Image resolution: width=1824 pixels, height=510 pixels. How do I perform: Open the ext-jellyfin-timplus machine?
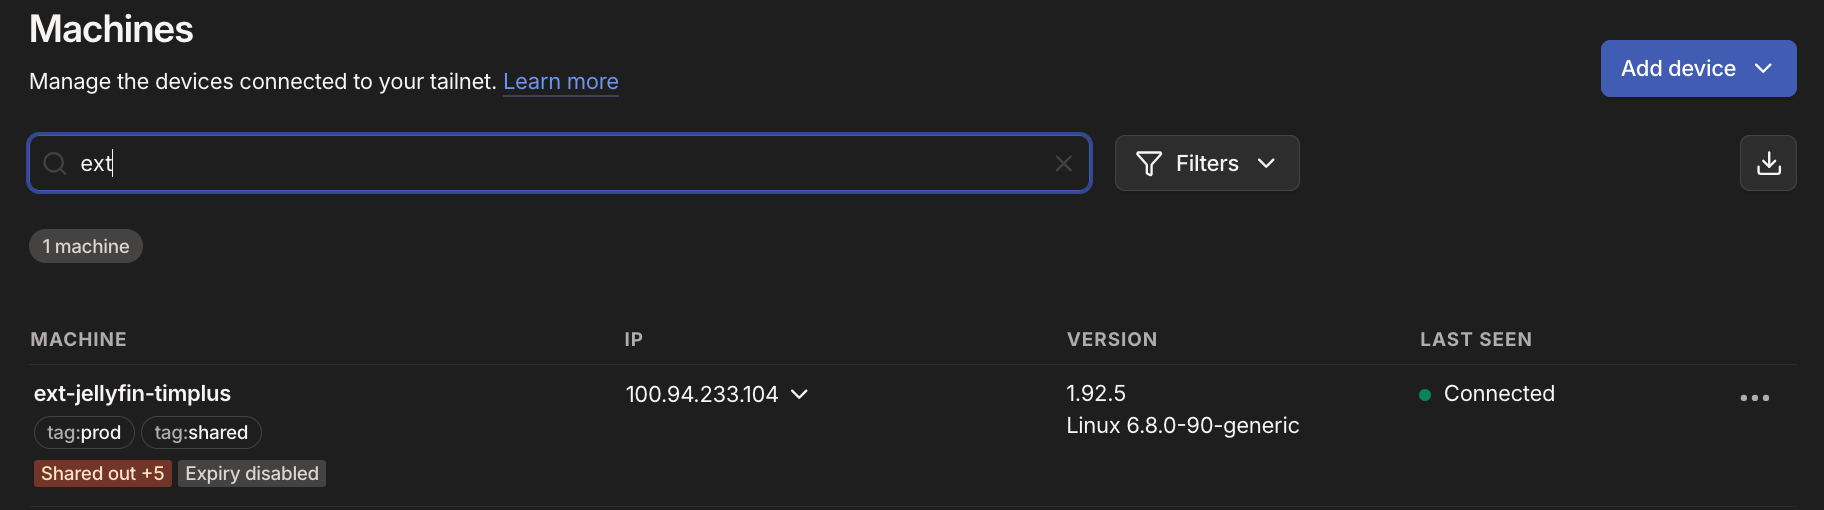coord(132,393)
